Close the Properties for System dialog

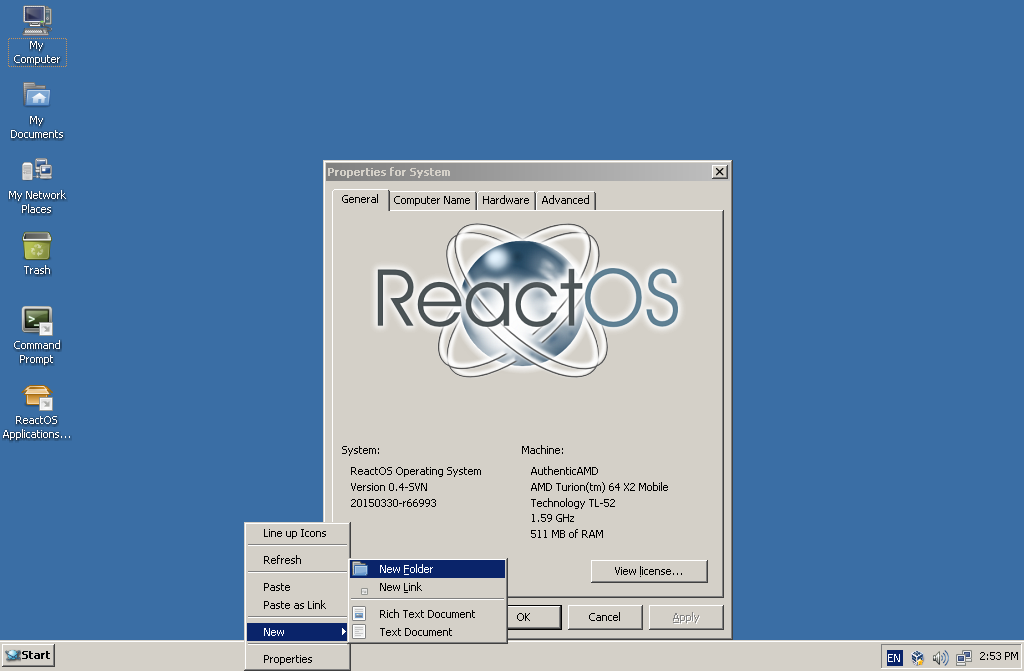coord(719,172)
